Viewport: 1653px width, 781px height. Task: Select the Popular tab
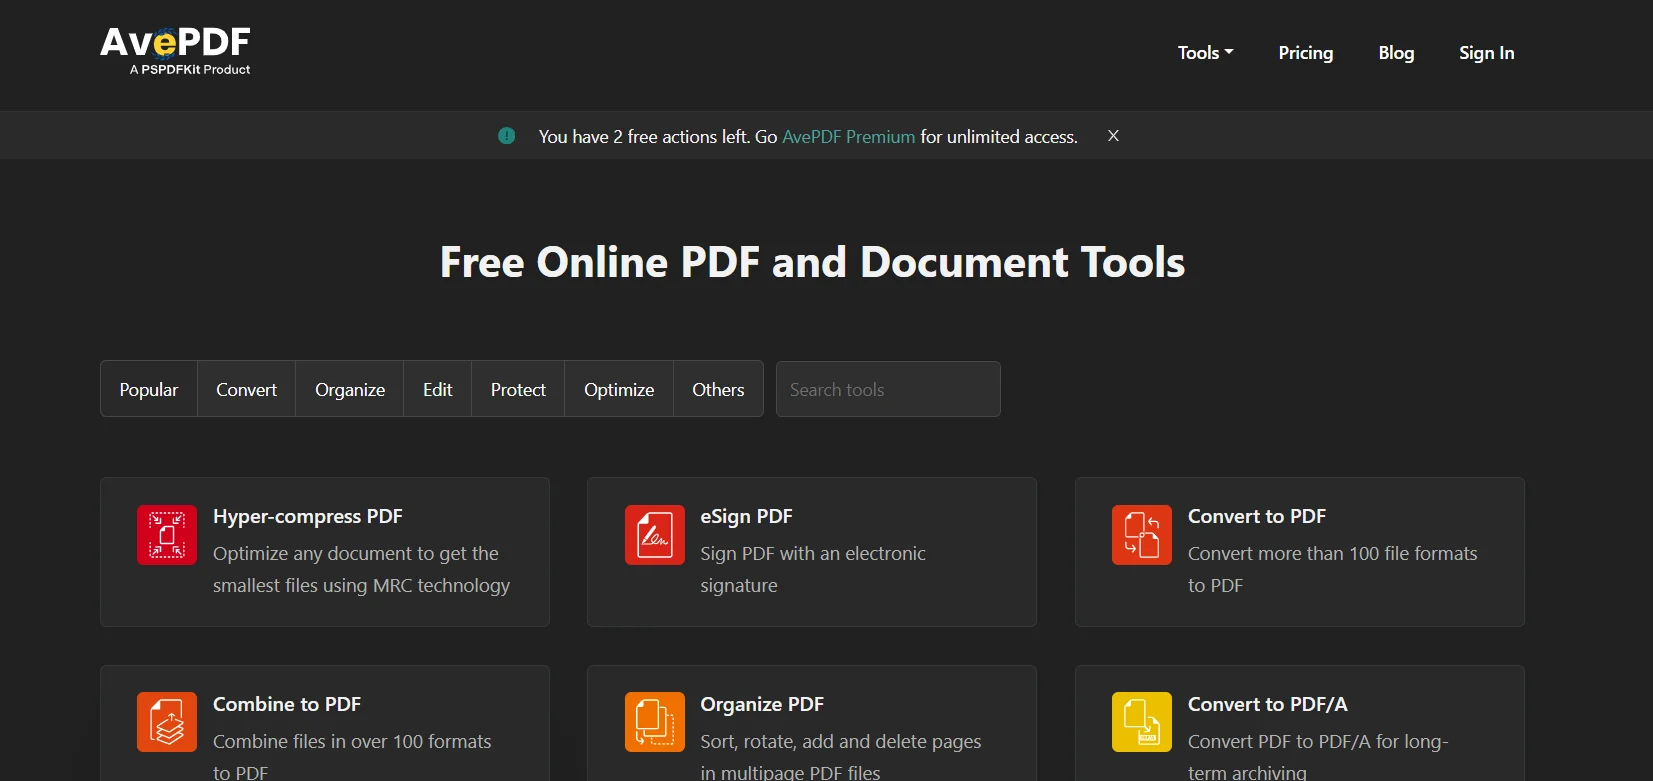pyautogui.click(x=149, y=389)
